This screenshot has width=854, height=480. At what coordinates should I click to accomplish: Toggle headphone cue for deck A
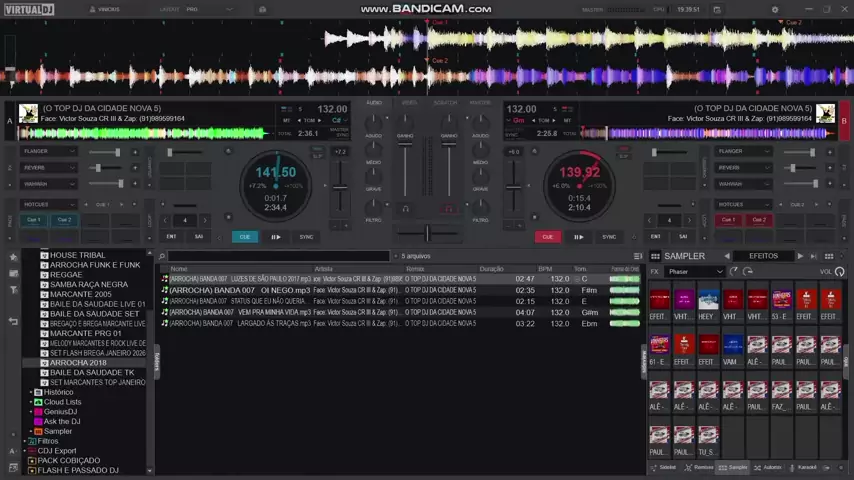click(x=405, y=208)
